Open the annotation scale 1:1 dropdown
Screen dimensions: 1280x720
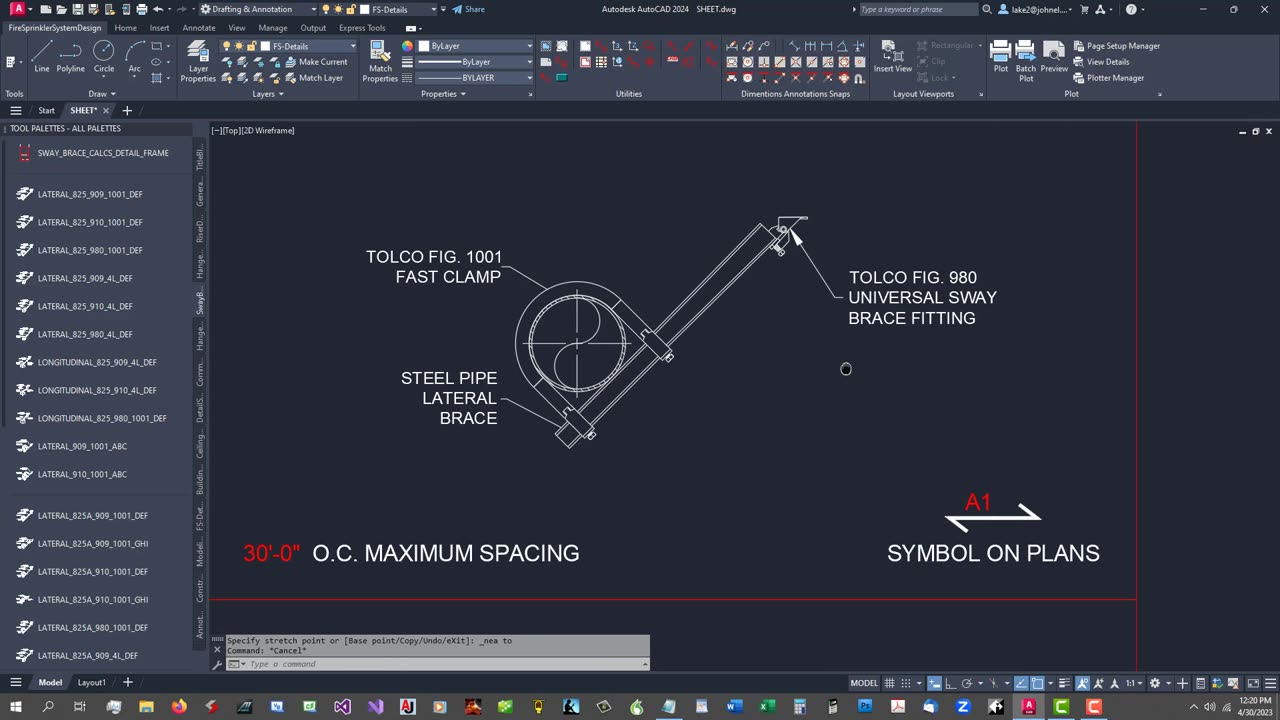tap(1134, 683)
